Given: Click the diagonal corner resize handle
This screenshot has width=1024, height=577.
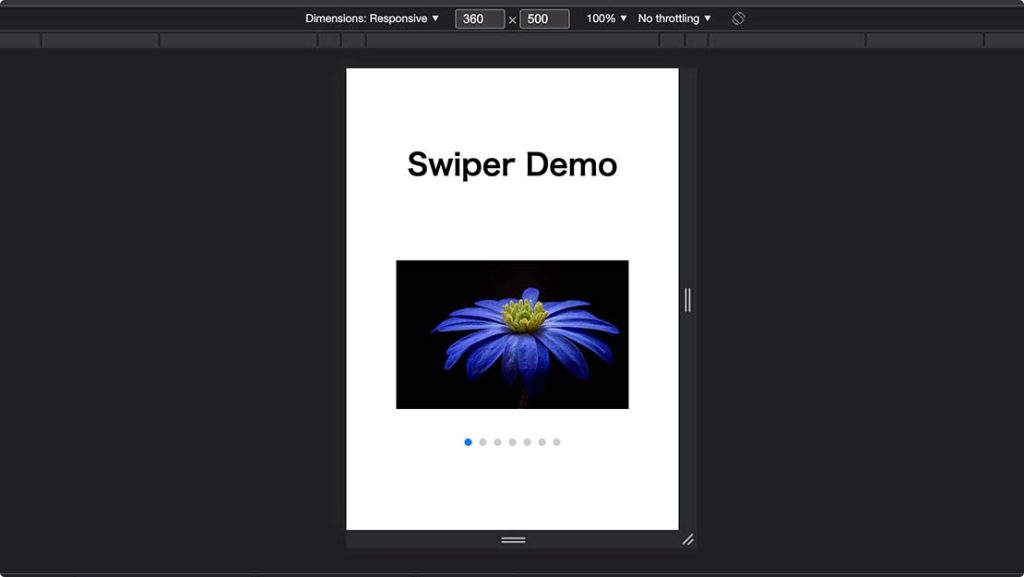Looking at the screenshot, I should (689, 540).
